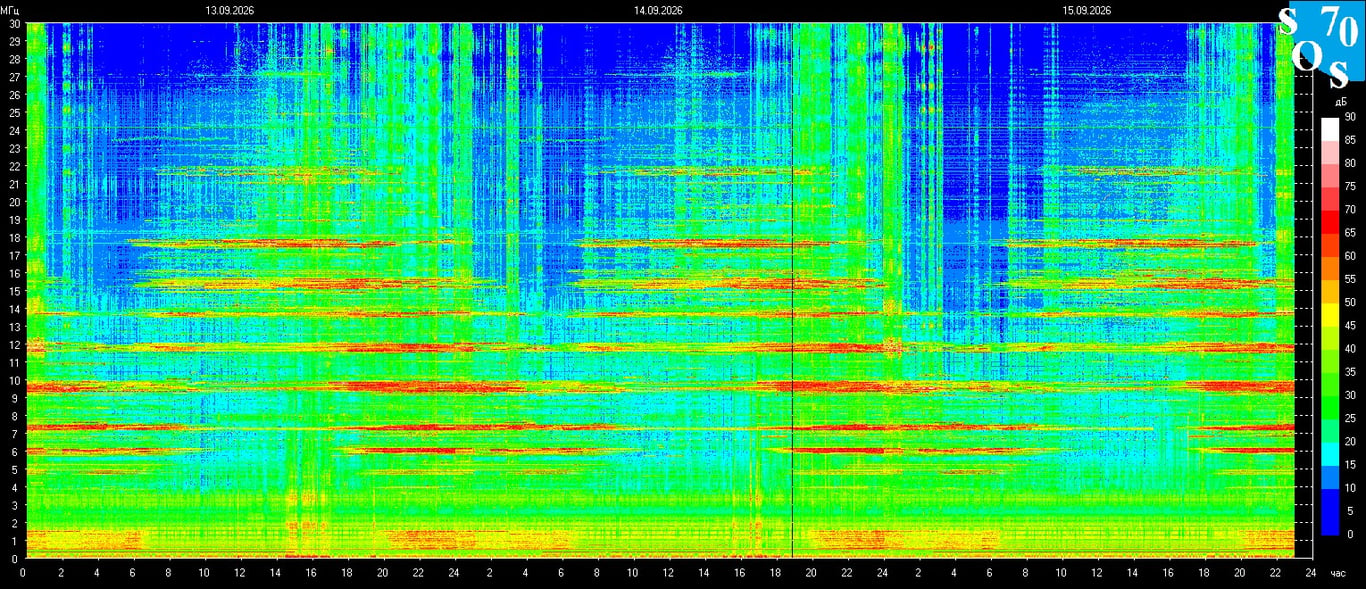Click the black vertical time marker line
This screenshot has height=589, width=1366.
point(792,290)
